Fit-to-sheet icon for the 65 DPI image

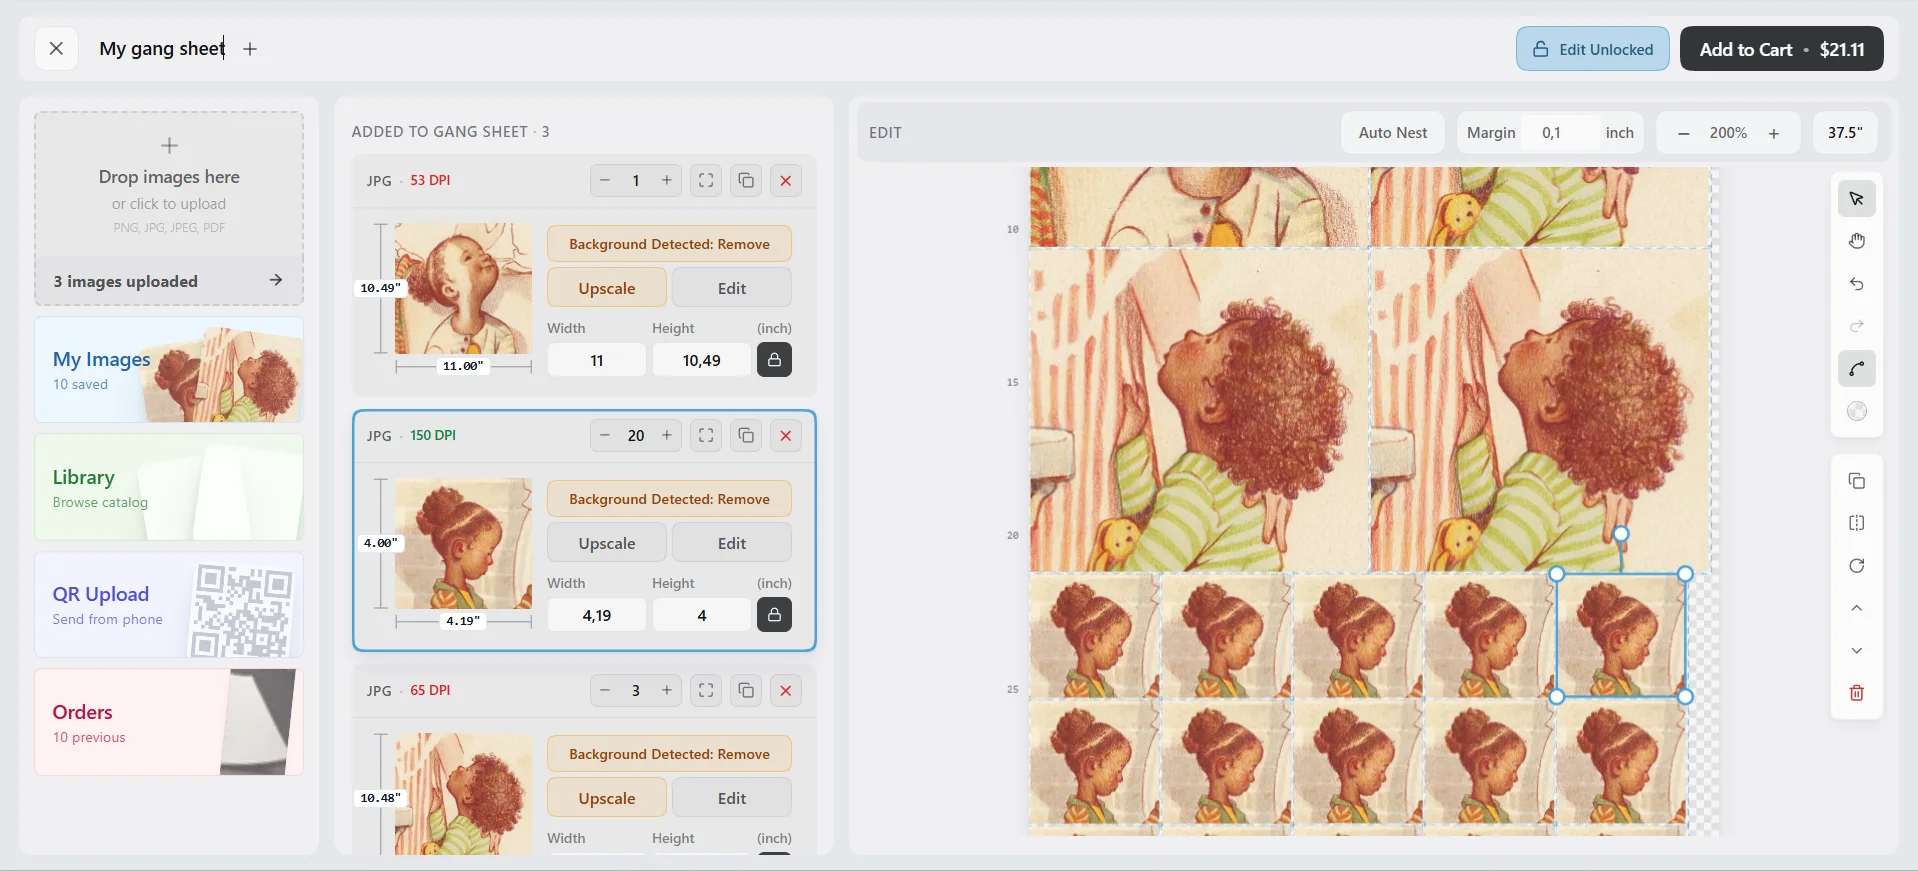point(706,690)
